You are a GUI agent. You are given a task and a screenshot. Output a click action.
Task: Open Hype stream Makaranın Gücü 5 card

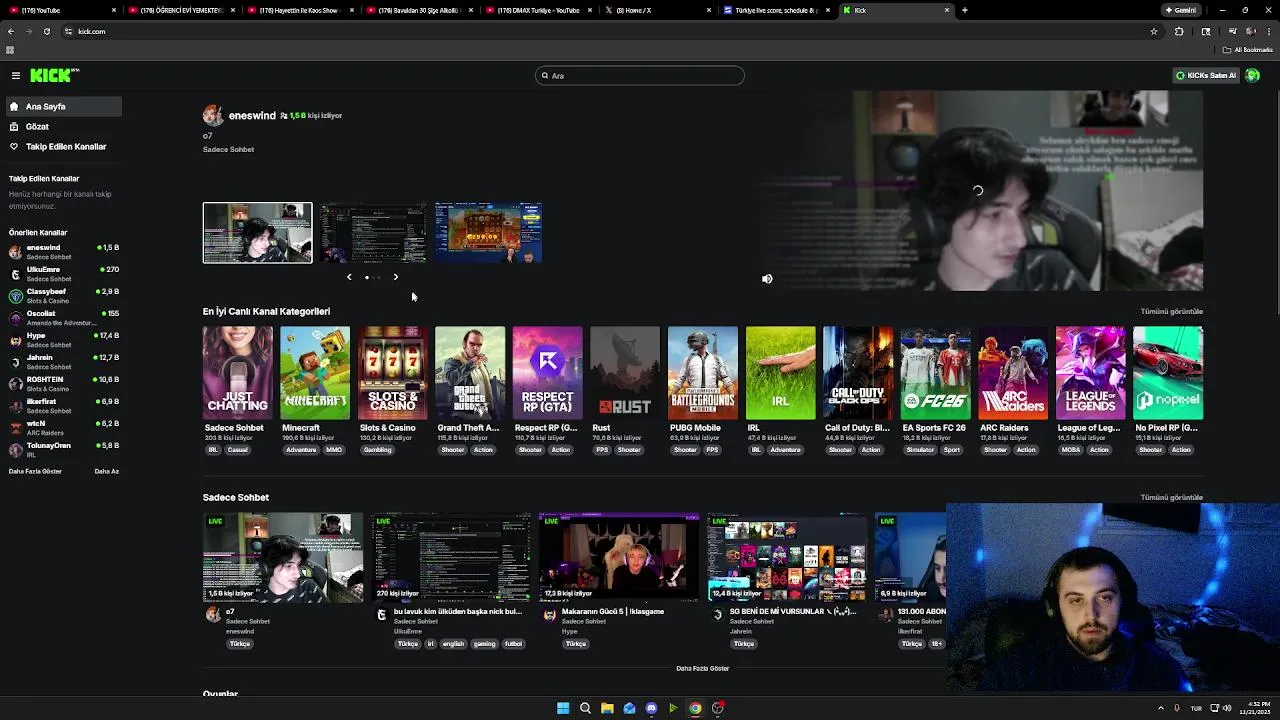point(619,558)
